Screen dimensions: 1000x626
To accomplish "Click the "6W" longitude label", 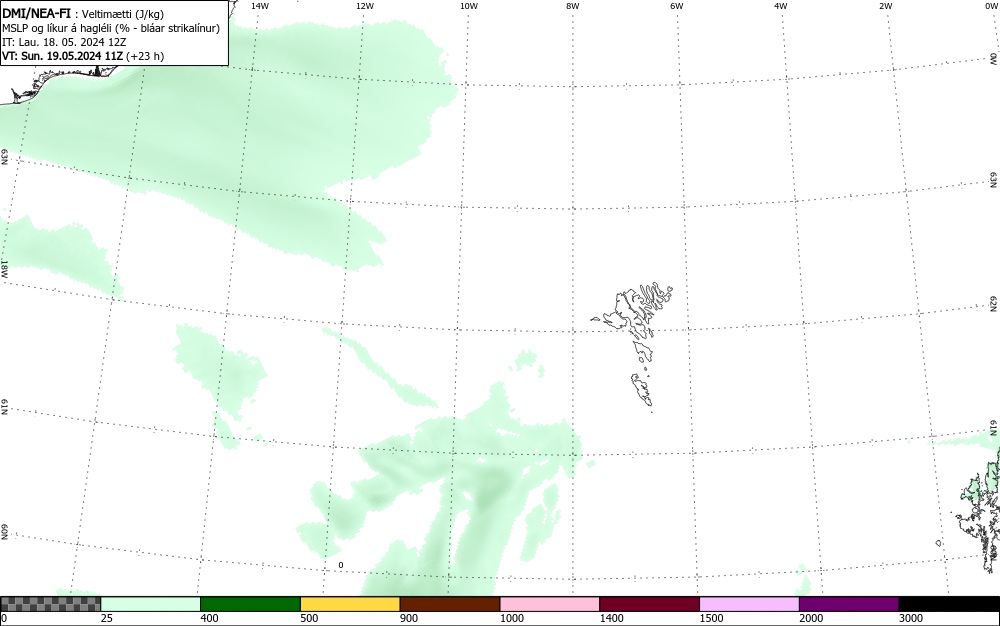I will click(x=677, y=6).
